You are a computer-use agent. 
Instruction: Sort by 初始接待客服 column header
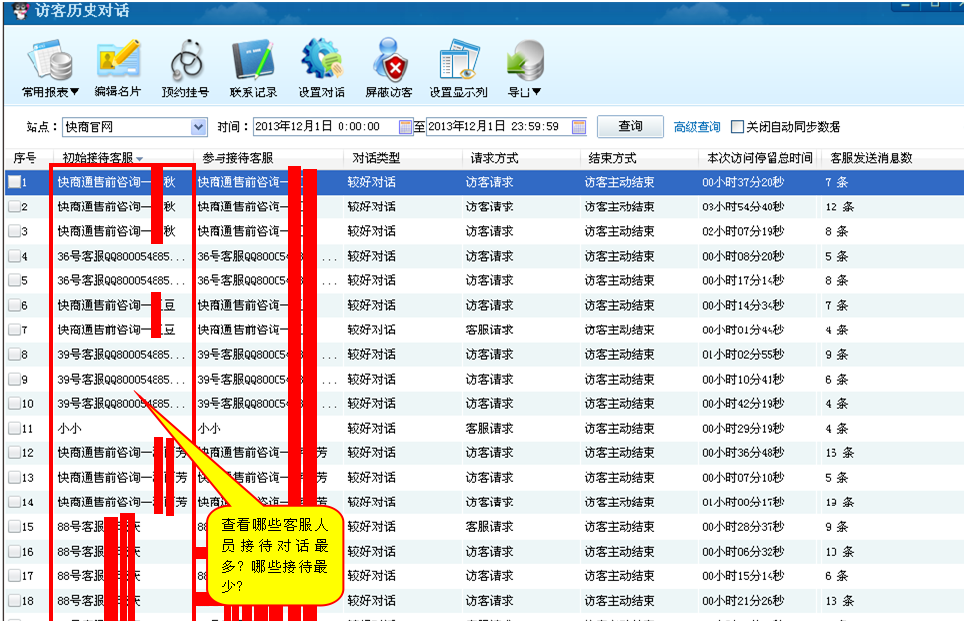tap(102, 158)
